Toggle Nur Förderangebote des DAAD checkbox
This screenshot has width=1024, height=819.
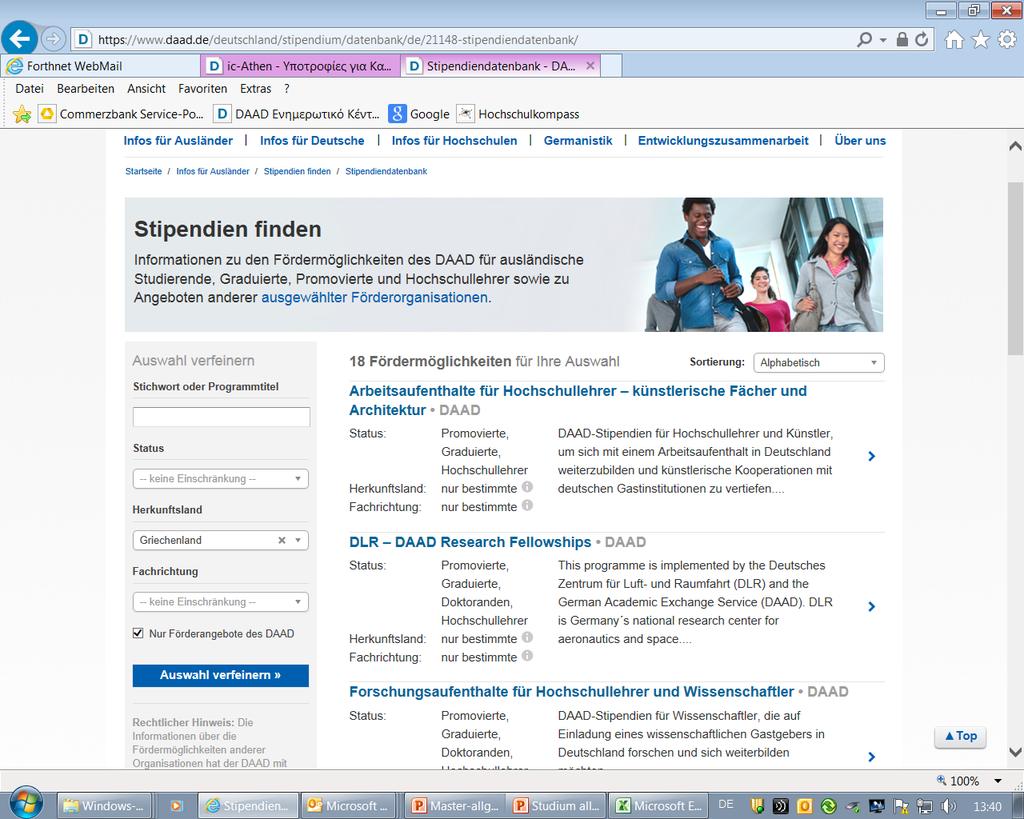pos(138,633)
